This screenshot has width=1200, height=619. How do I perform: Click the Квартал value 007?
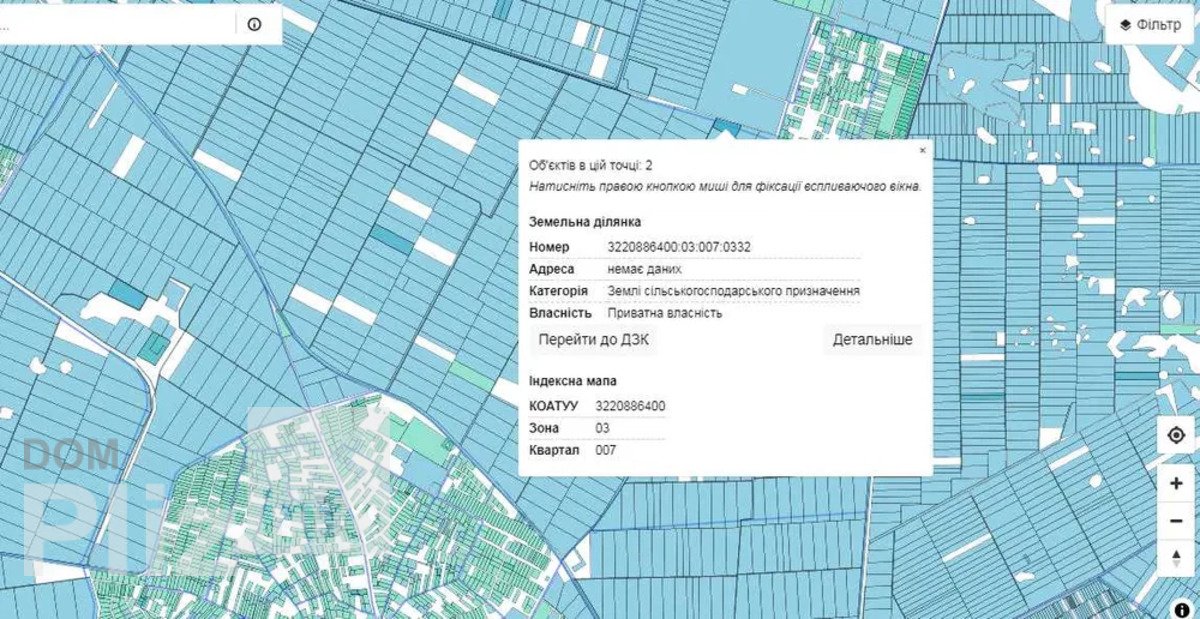tap(606, 450)
